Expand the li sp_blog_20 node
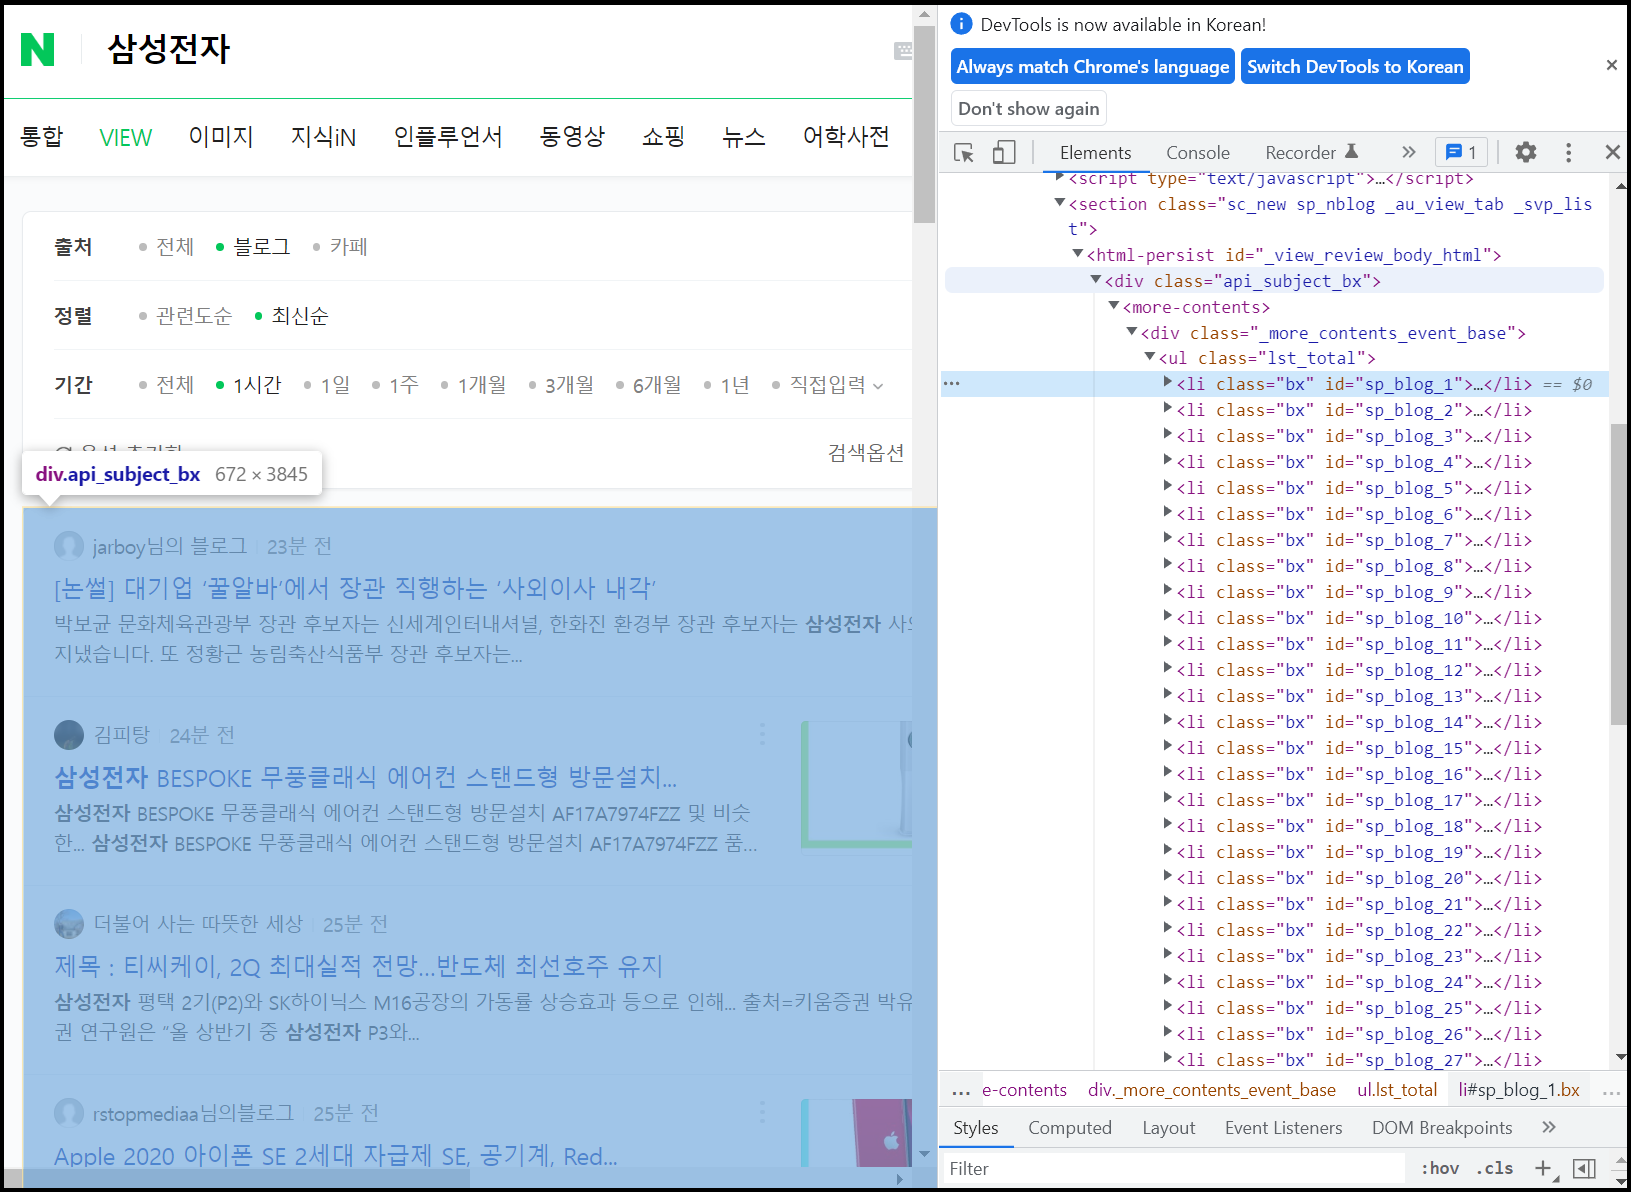Viewport: 1631px width, 1192px height. [x=1167, y=877]
